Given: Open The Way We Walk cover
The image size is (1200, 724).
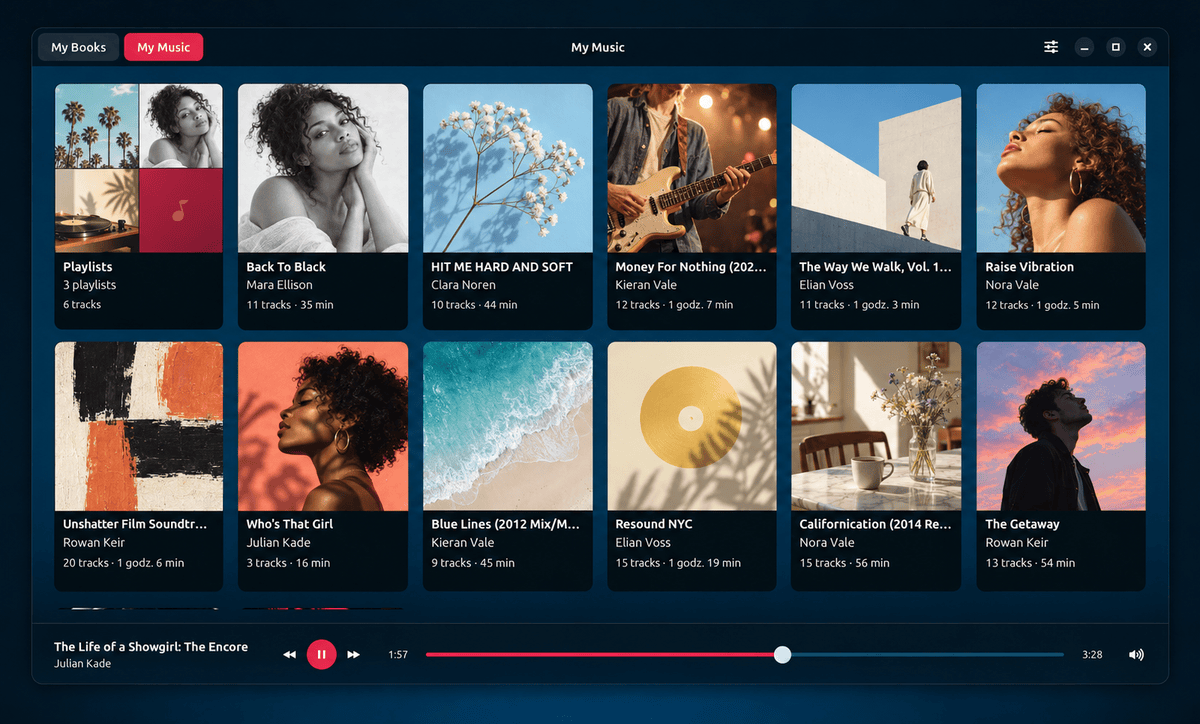Looking at the screenshot, I should [x=876, y=168].
